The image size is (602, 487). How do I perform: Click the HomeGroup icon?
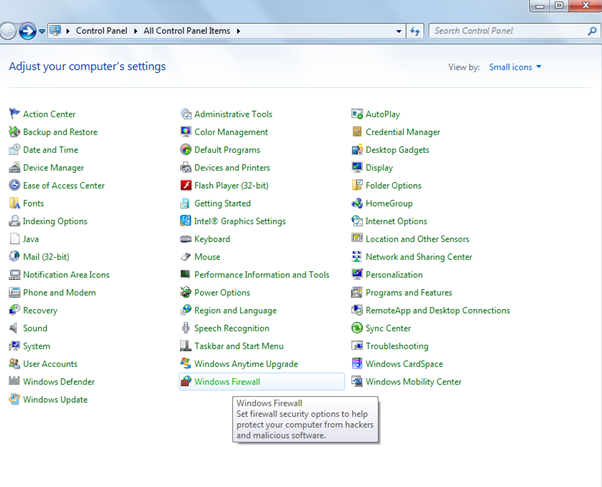357,203
